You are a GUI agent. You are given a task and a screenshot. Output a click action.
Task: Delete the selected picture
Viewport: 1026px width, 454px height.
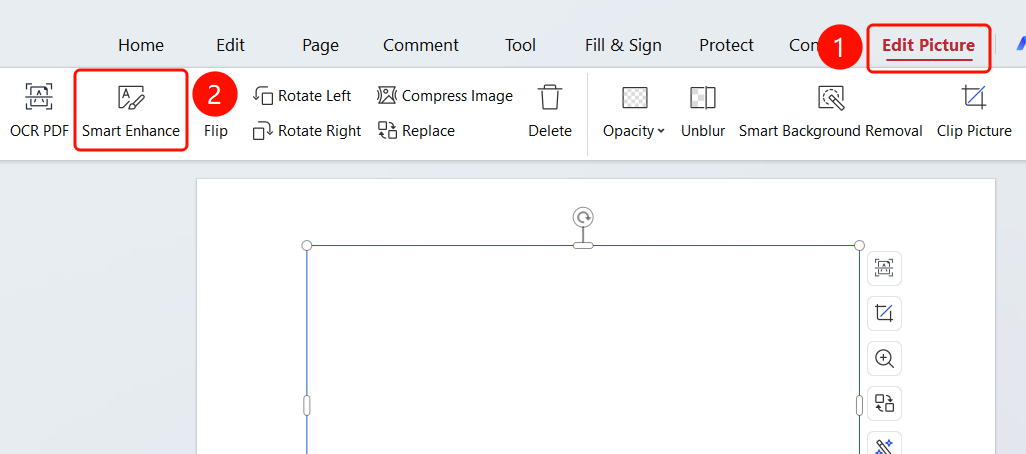tap(550, 111)
